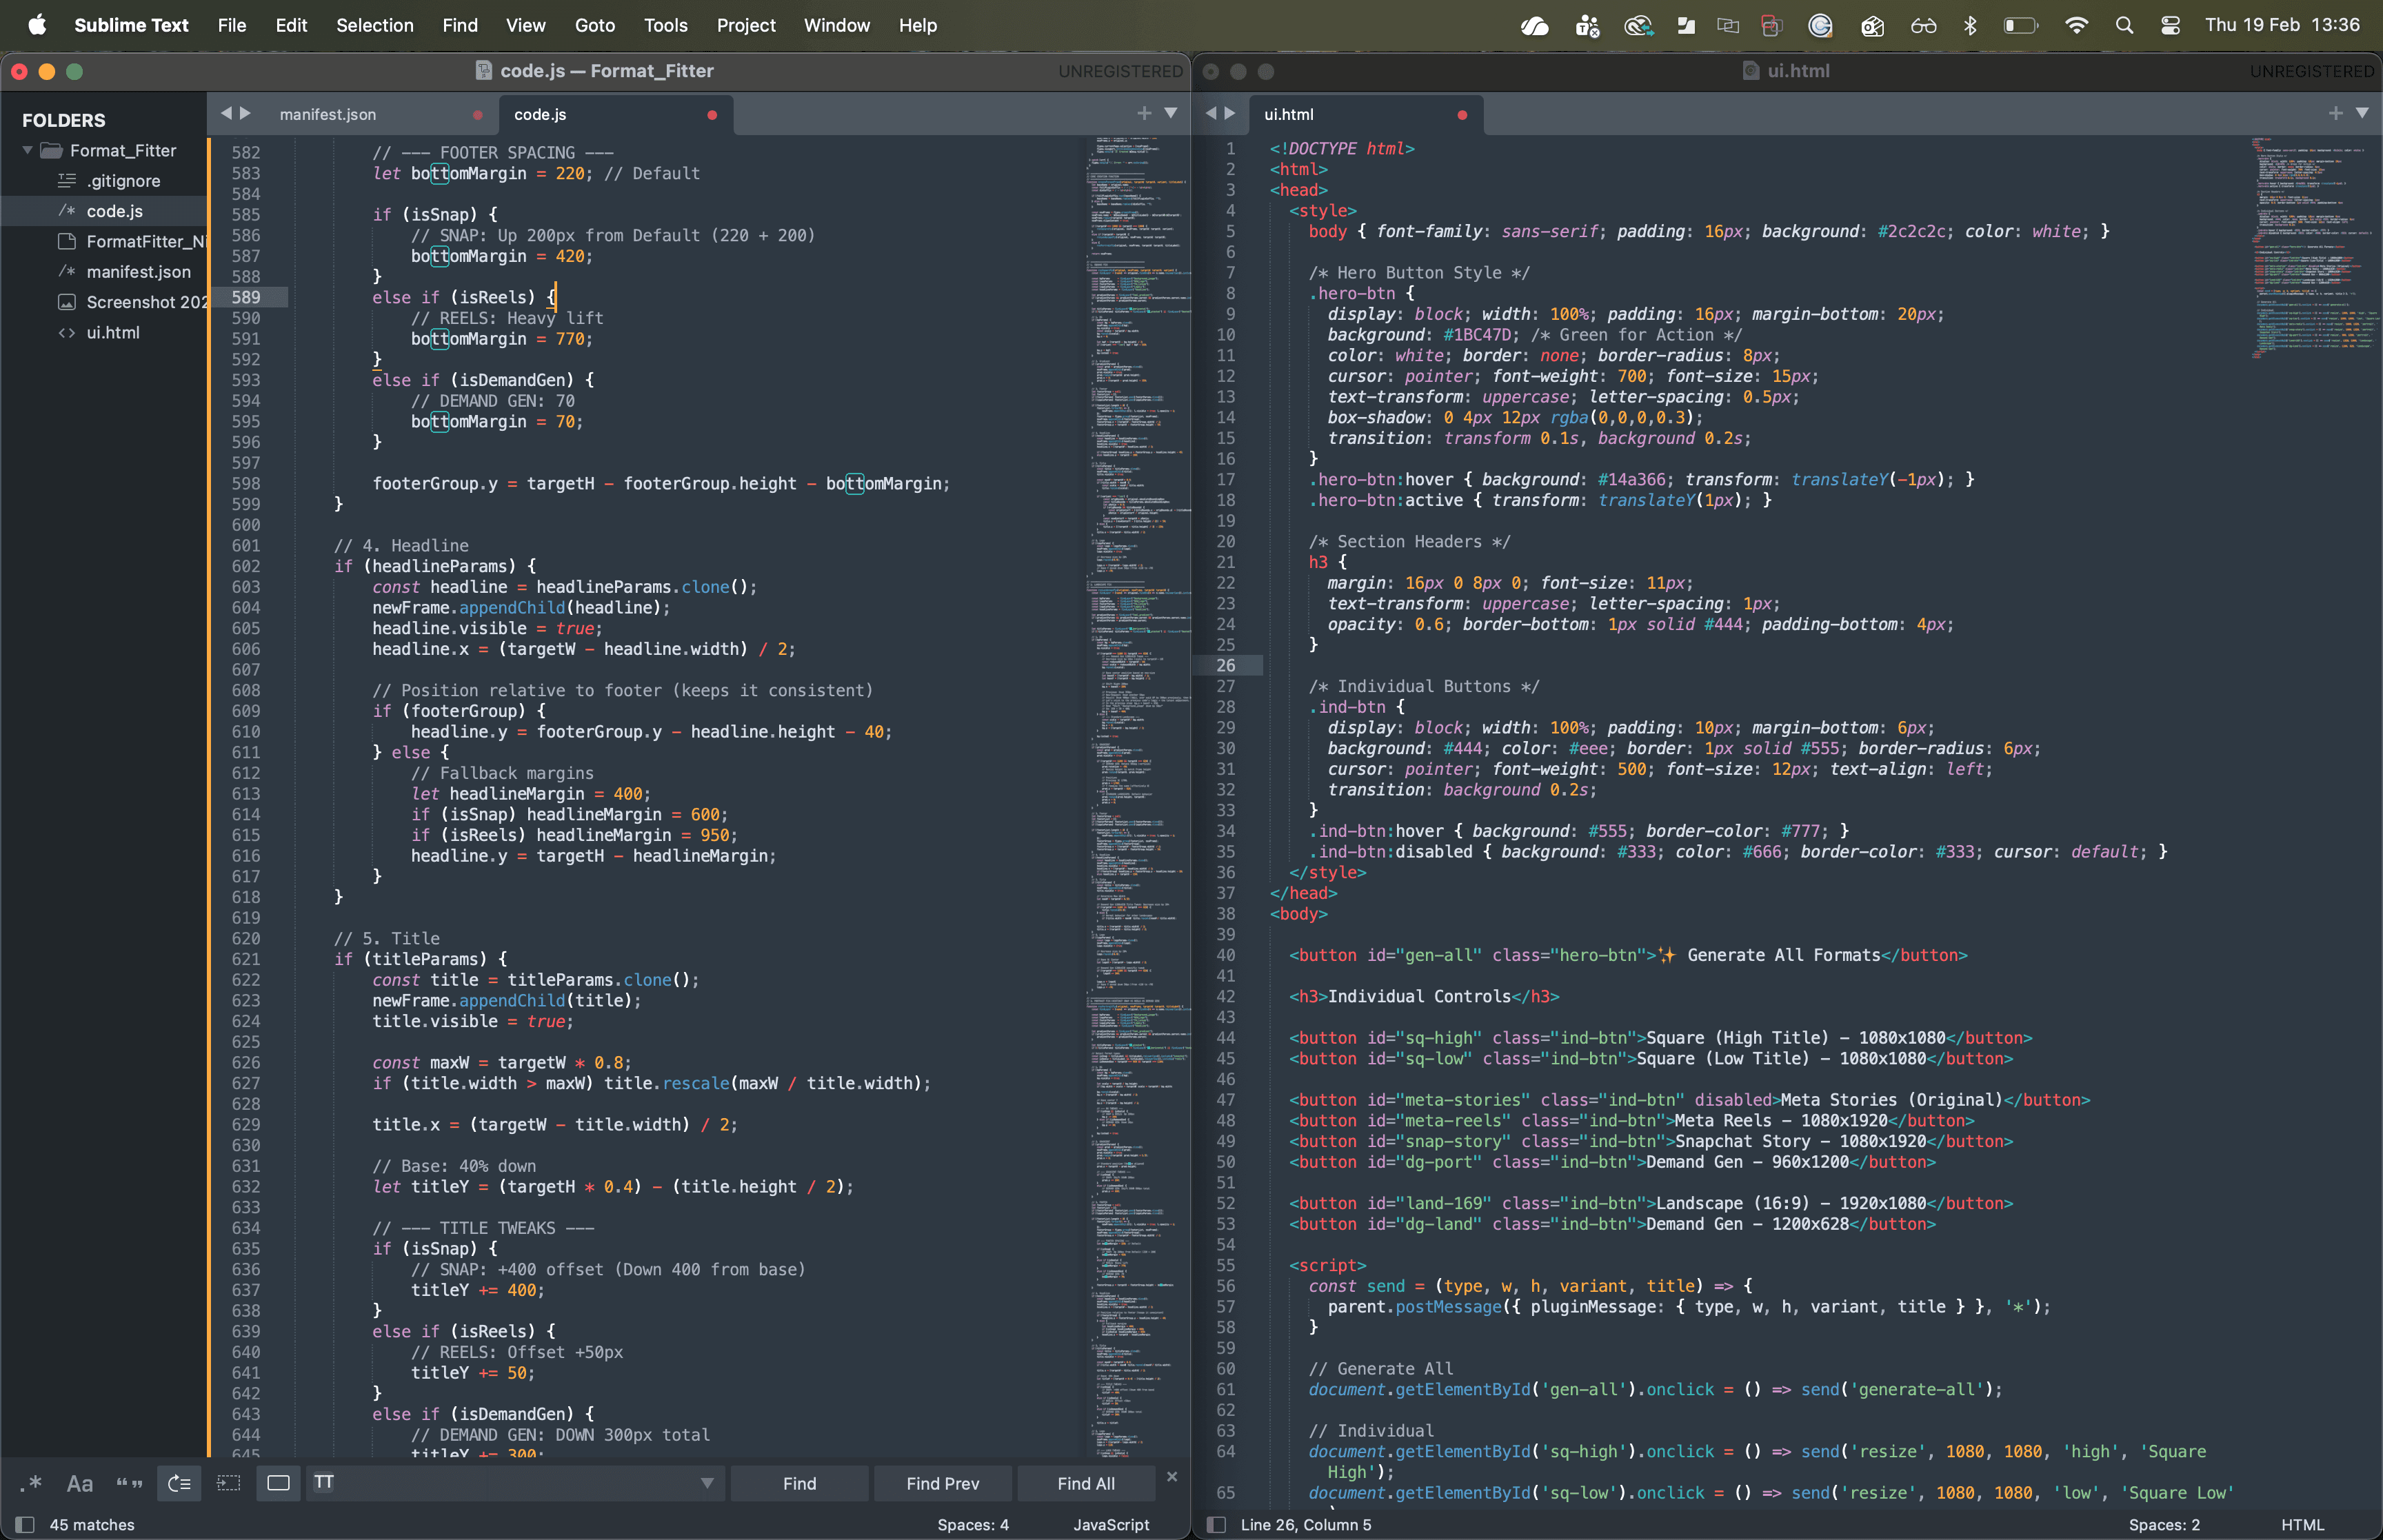Click the in-selection search icon
This screenshot has width=2383, height=1540.
tap(229, 1483)
